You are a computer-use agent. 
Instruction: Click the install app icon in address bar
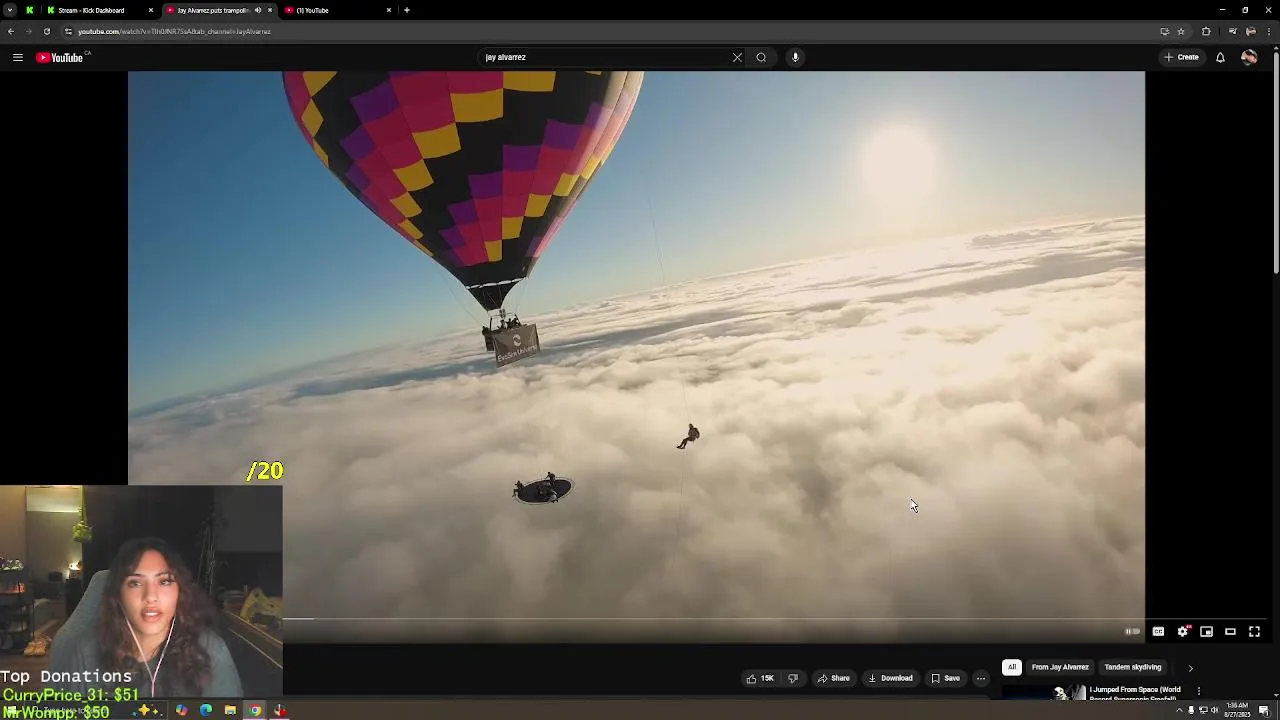(x=1164, y=31)
